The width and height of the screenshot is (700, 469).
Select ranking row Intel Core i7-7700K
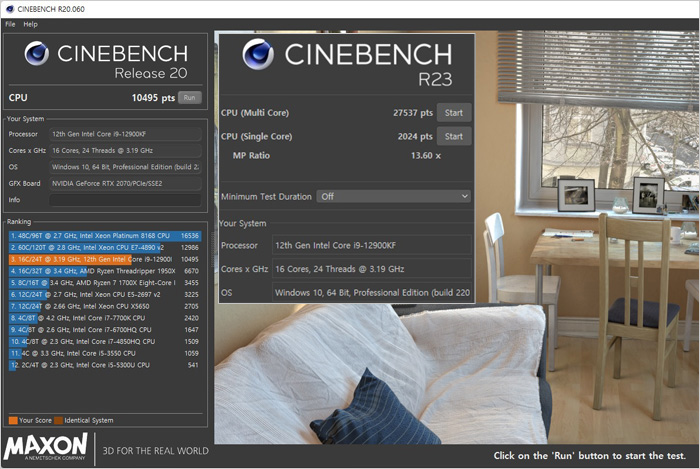(x=104, y=318)
